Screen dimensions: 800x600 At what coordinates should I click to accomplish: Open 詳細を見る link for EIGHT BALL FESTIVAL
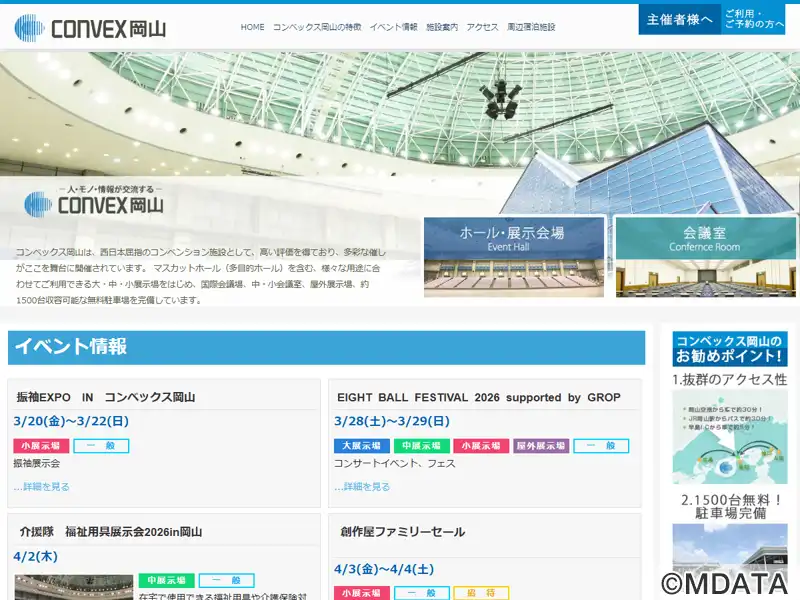click(362, 487)
